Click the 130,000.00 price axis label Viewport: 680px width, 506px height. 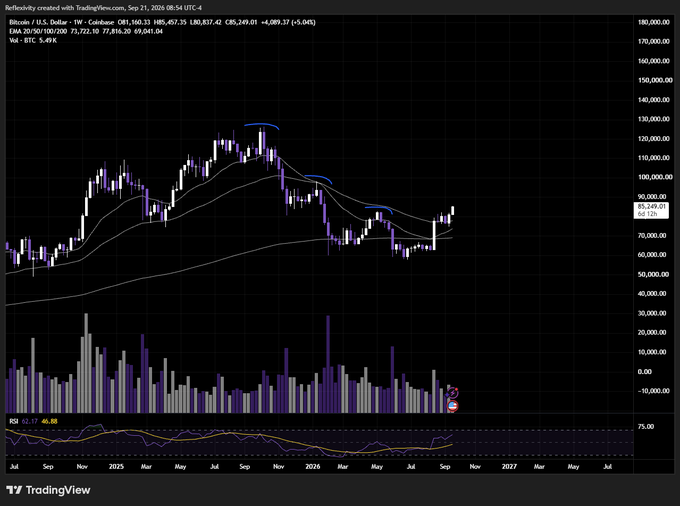[x=654, y=119]
